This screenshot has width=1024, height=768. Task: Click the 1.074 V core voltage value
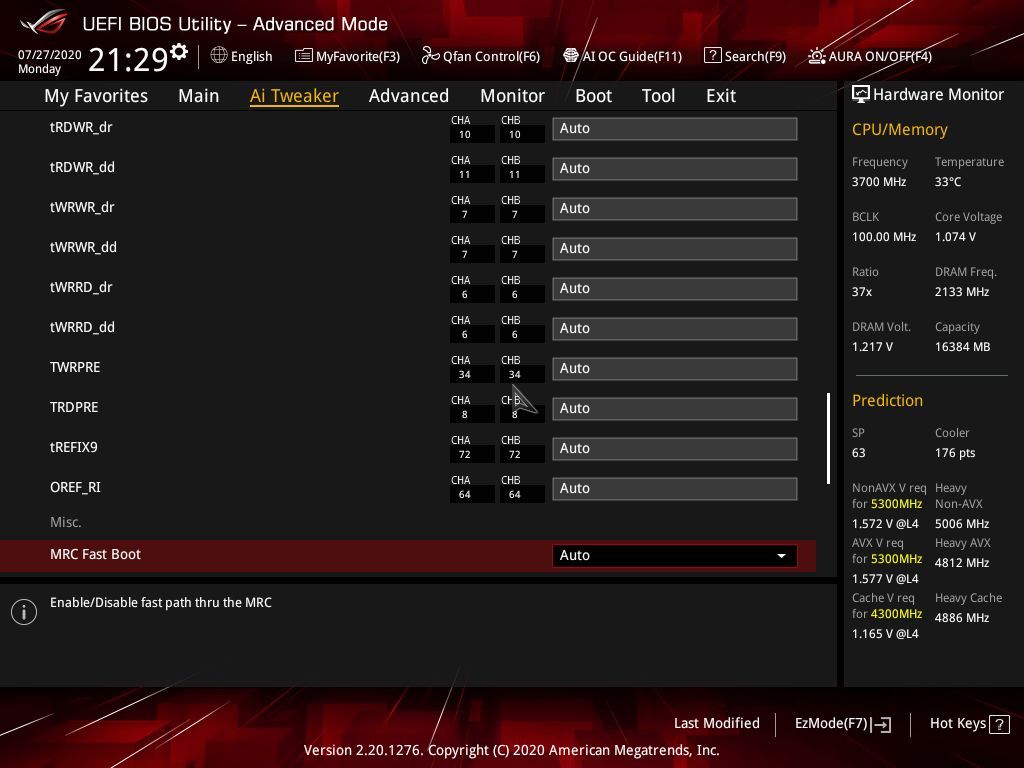point(955,236)
